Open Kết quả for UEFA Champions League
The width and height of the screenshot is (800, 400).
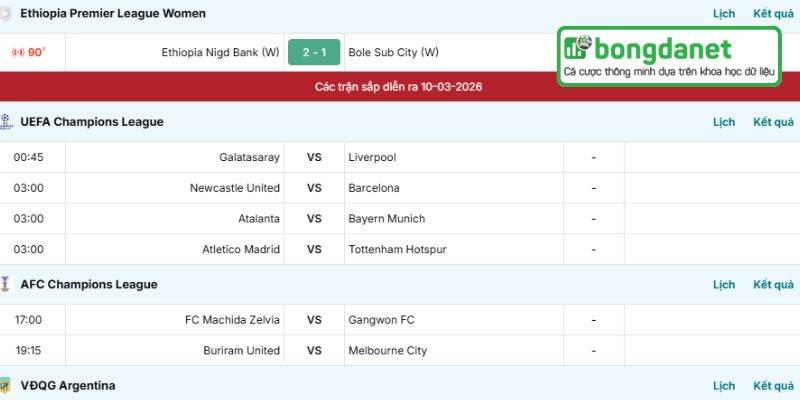tap(774, 122)
